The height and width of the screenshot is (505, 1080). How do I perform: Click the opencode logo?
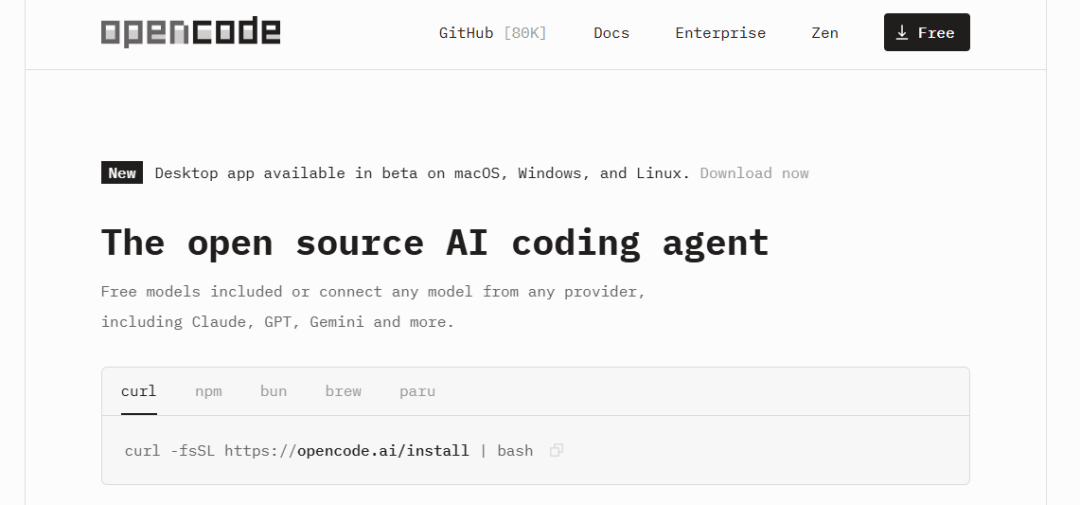pyautogui.click(x=191, y=32)
